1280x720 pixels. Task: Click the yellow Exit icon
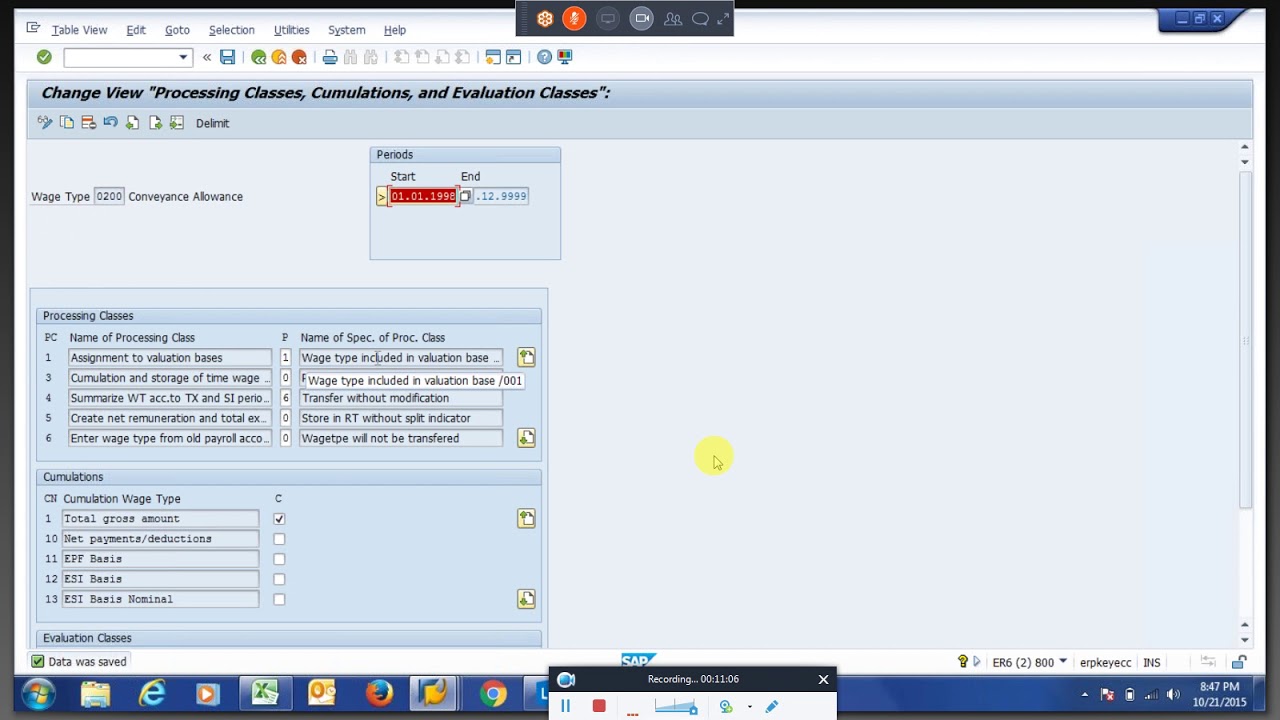(279, 57)
